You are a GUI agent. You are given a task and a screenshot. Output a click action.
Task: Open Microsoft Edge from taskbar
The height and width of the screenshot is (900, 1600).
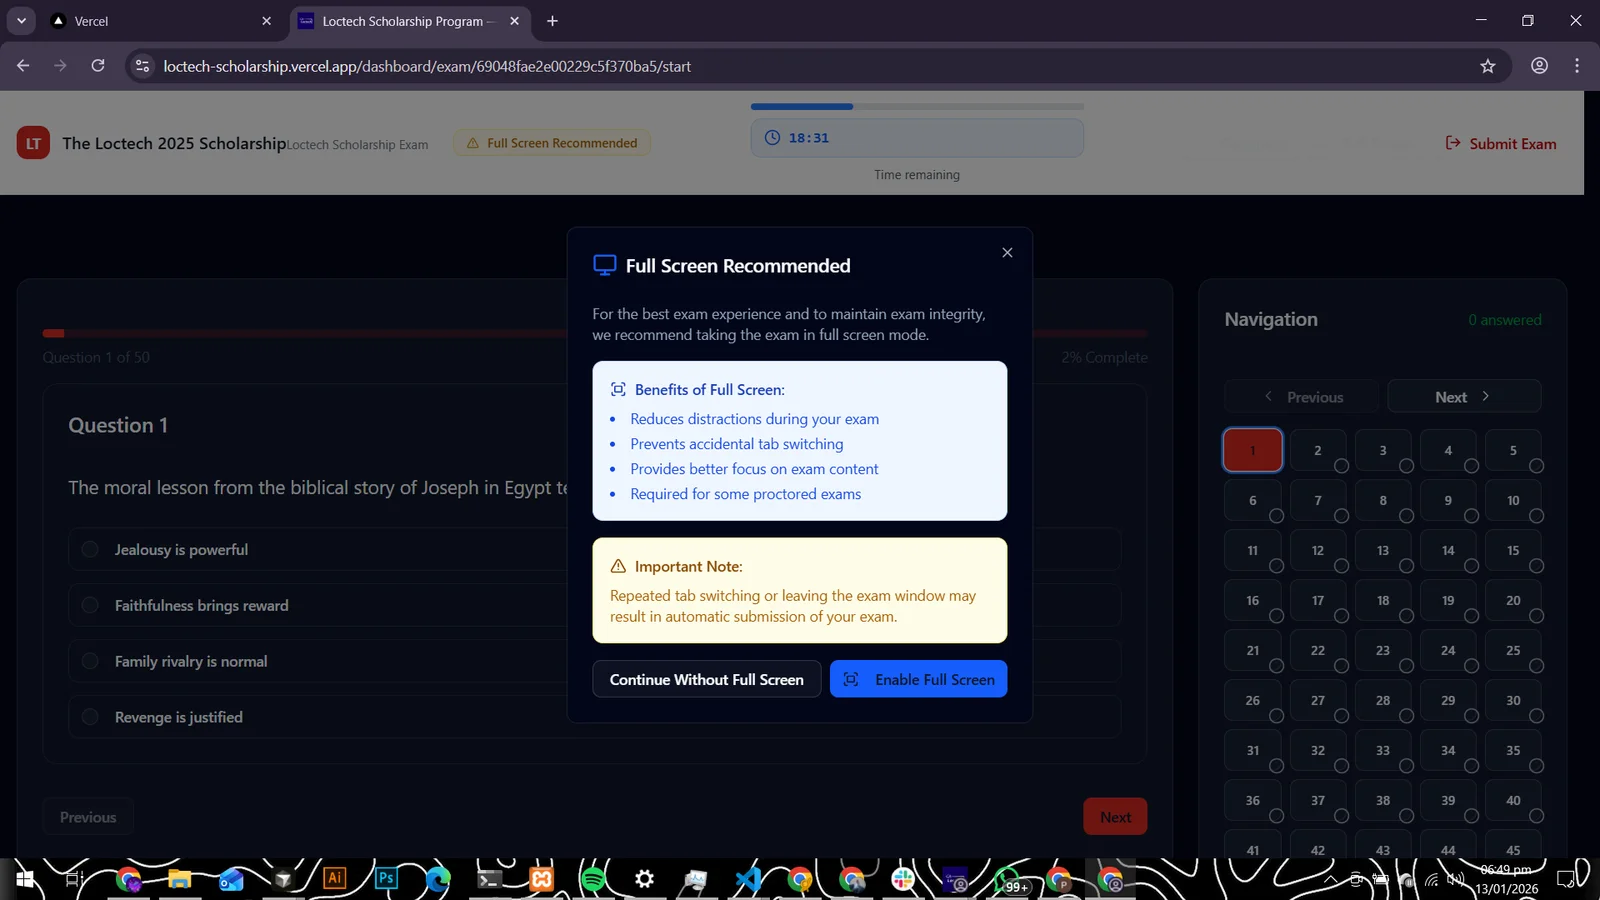click(x=438, y=879)
